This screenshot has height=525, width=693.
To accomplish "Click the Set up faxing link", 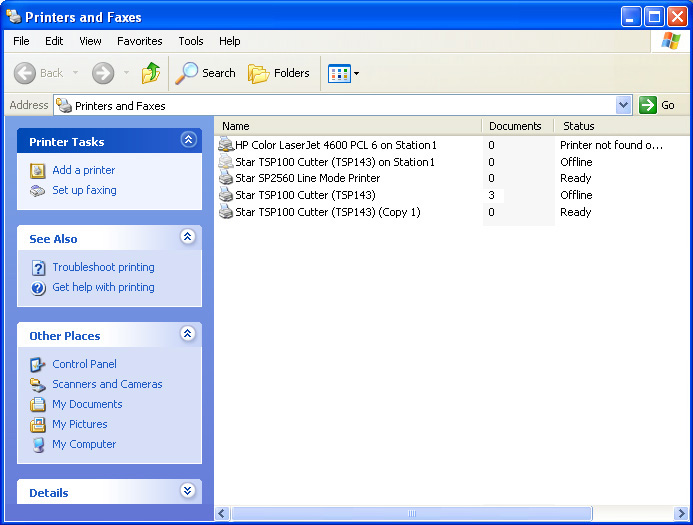I will coord(84,190).
